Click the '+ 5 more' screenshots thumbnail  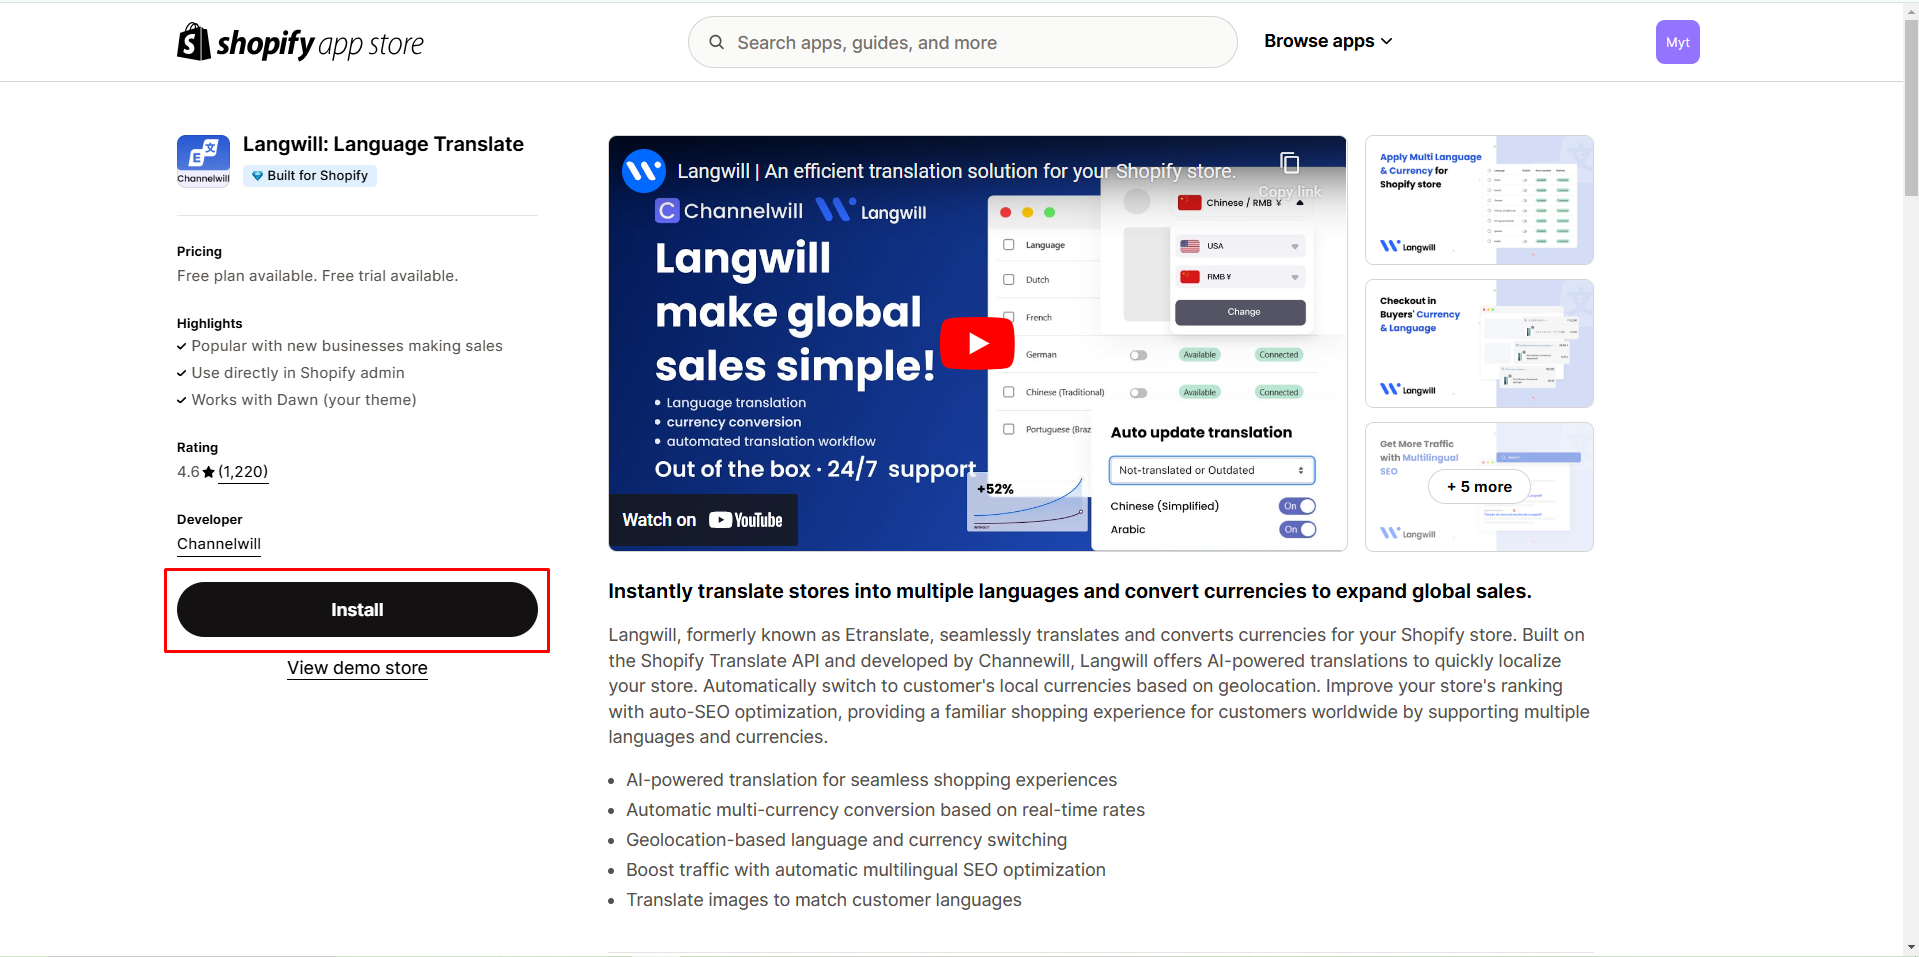[x=1478, y=487]
